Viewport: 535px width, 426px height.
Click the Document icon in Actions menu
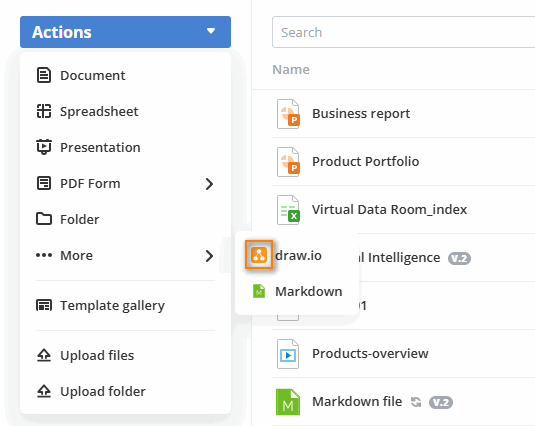click(44, 75)
